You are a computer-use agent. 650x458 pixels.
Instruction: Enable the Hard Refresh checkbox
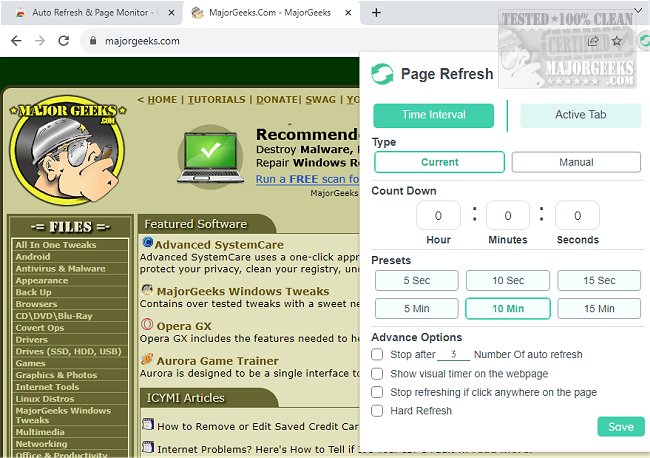click(377, 411)
